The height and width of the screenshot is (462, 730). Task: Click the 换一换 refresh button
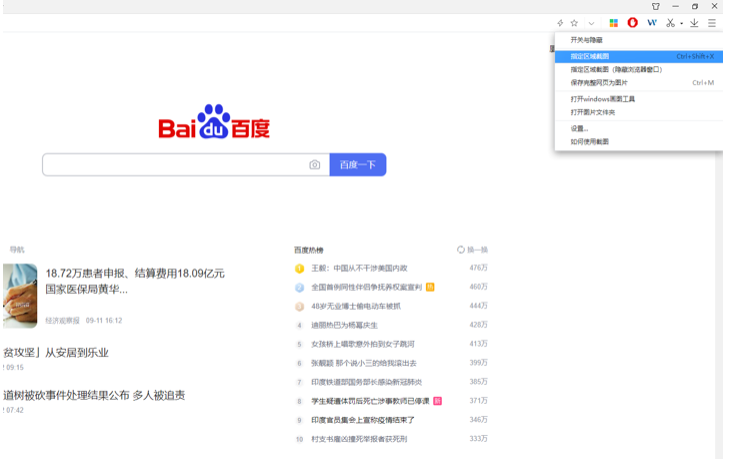472,250
